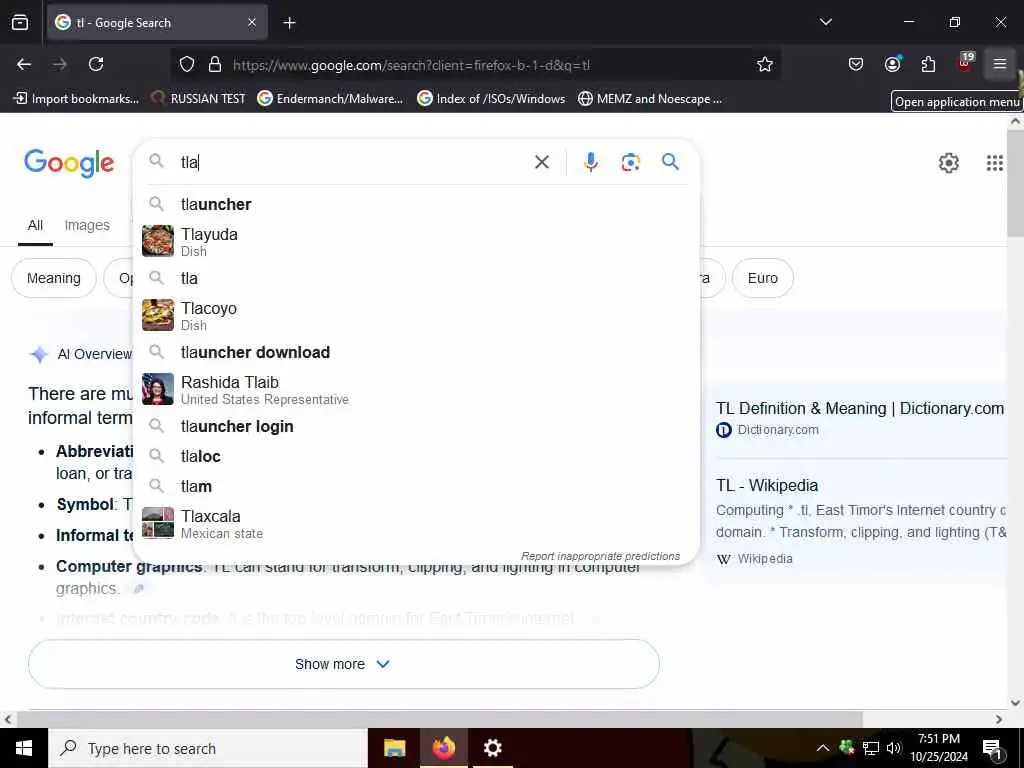The image size is (1024, 768).
Task: Open TL Definition & Meaning Dictionary.com result
Action: pos(859,409)
